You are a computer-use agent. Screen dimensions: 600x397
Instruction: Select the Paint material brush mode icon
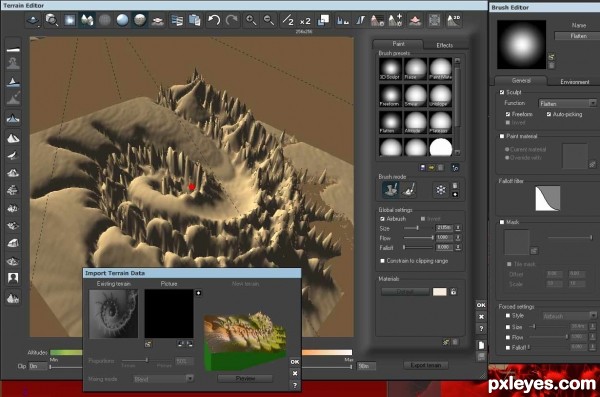click(408, 190)
